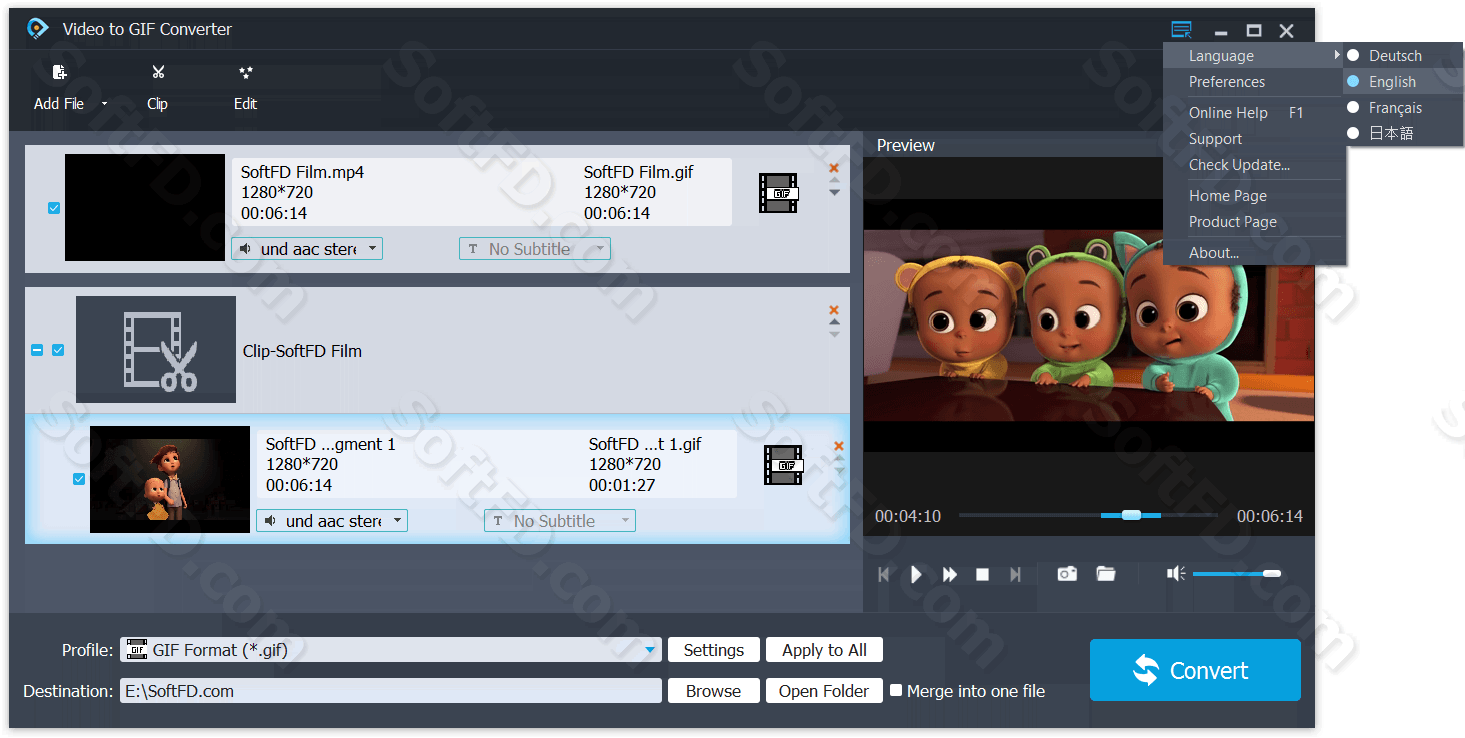This screenshot has width=1465, height=738.
Task: Open the Edit effects tool
Action: coord(245,72)
